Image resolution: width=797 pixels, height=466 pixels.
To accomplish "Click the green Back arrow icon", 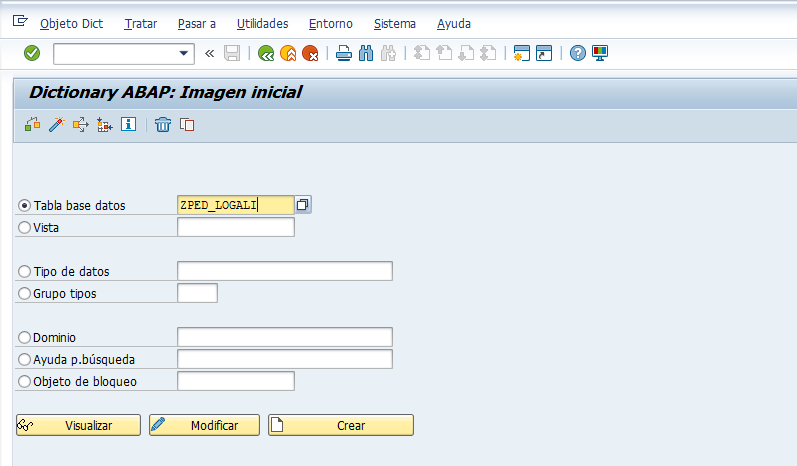I will [x=266, y=53].
